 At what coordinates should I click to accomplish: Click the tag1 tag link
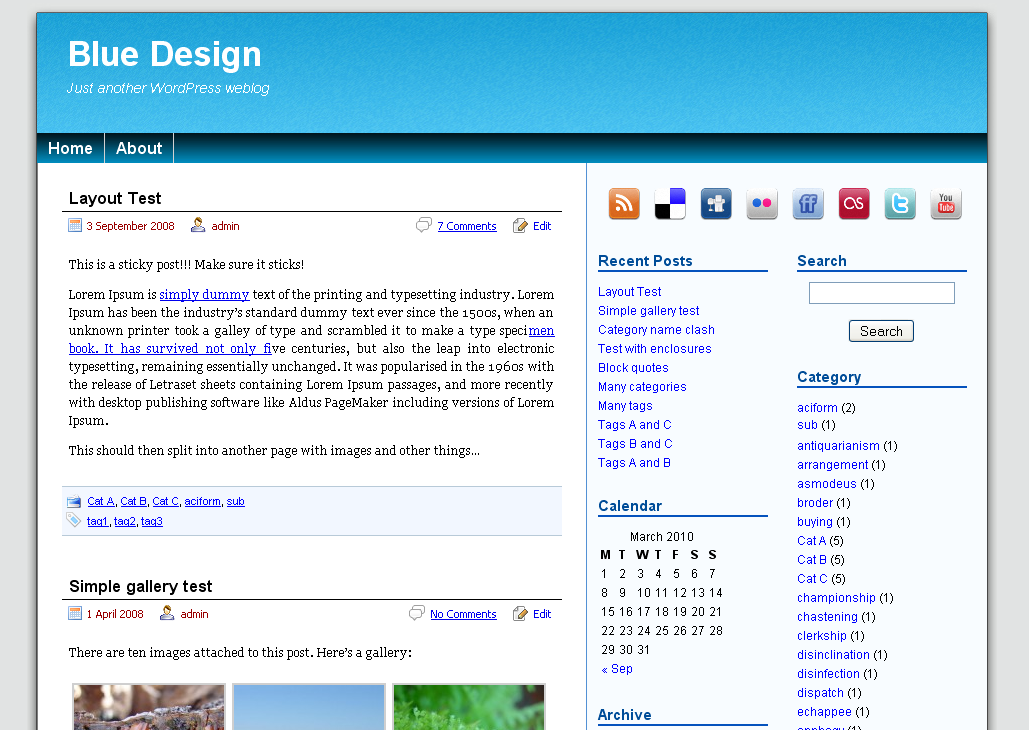click(x=97, y=521)
